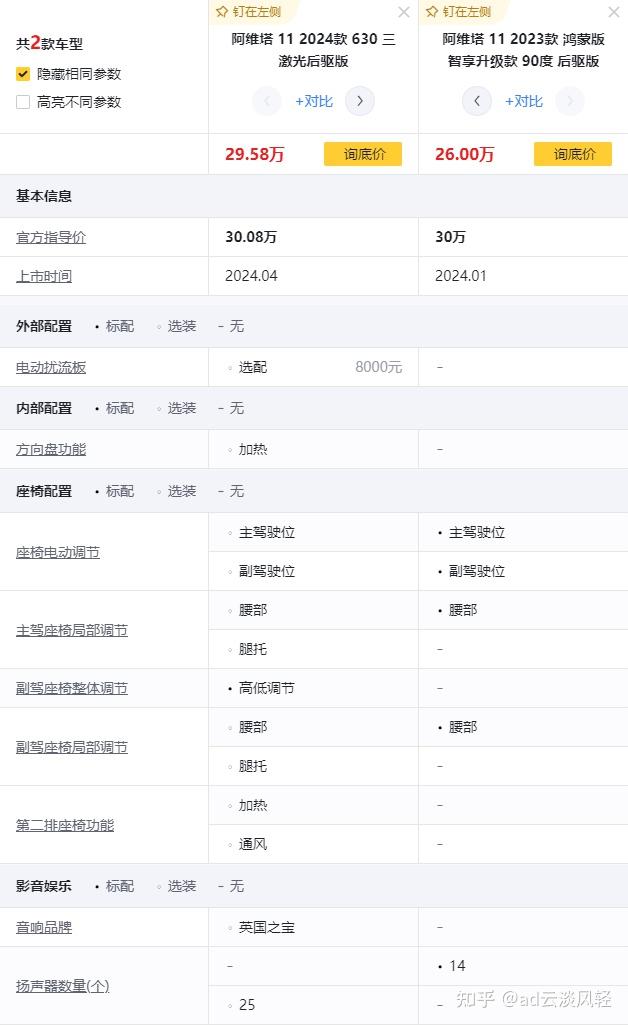The height and width of the screenshot is (1025, 628).
Task: Open the 副驾座椅整体调节 parameter link
Action: tap(72, 688)
